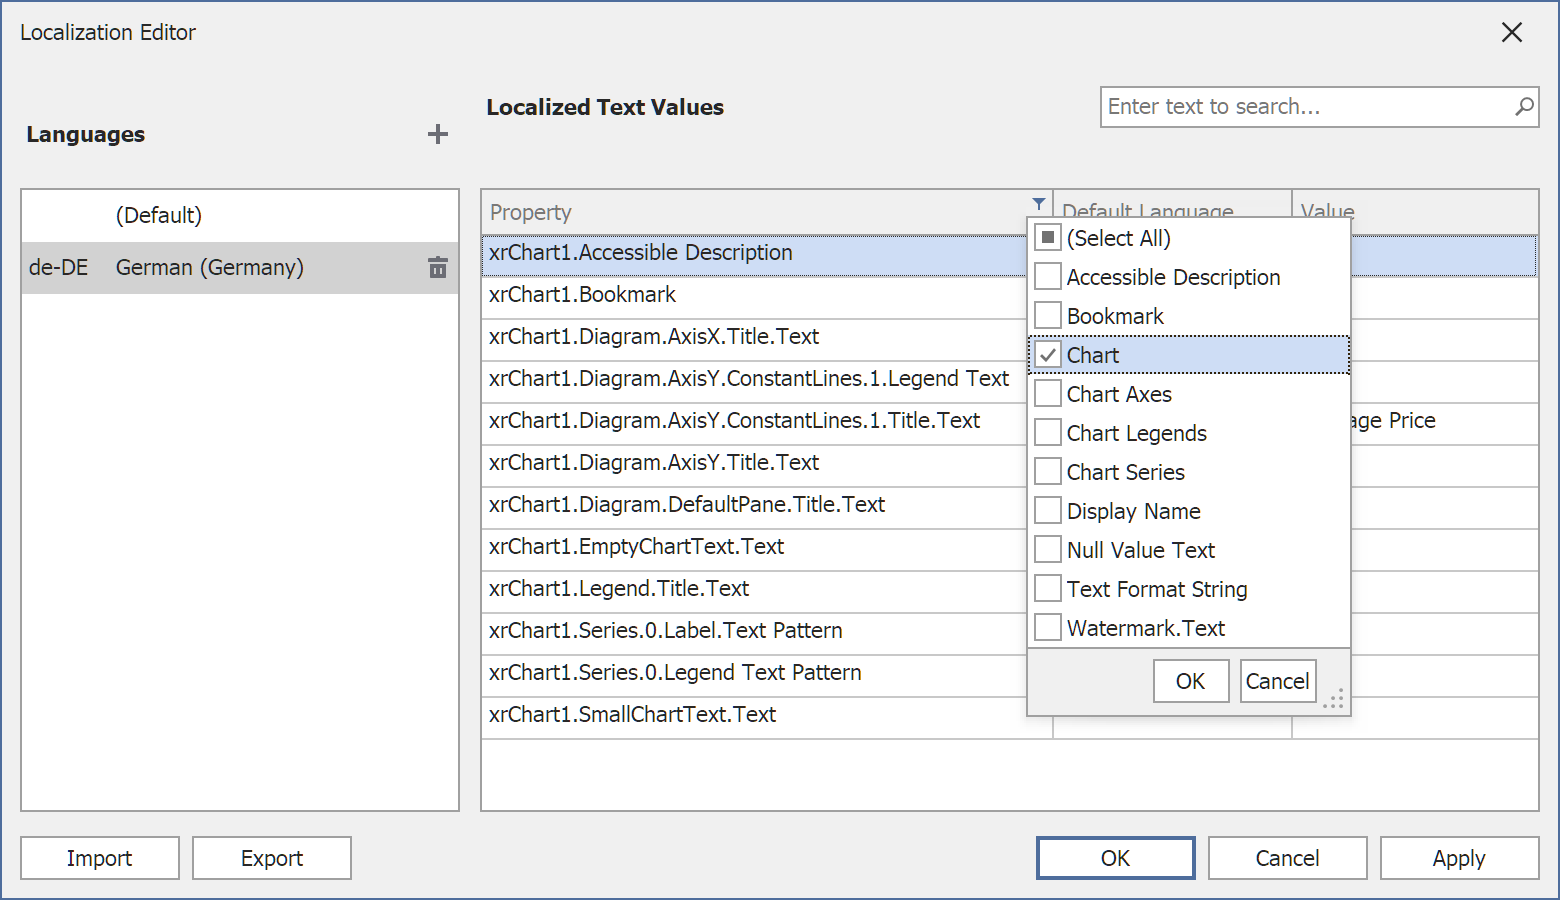Select the (Default) language entry

pos(240,215)
